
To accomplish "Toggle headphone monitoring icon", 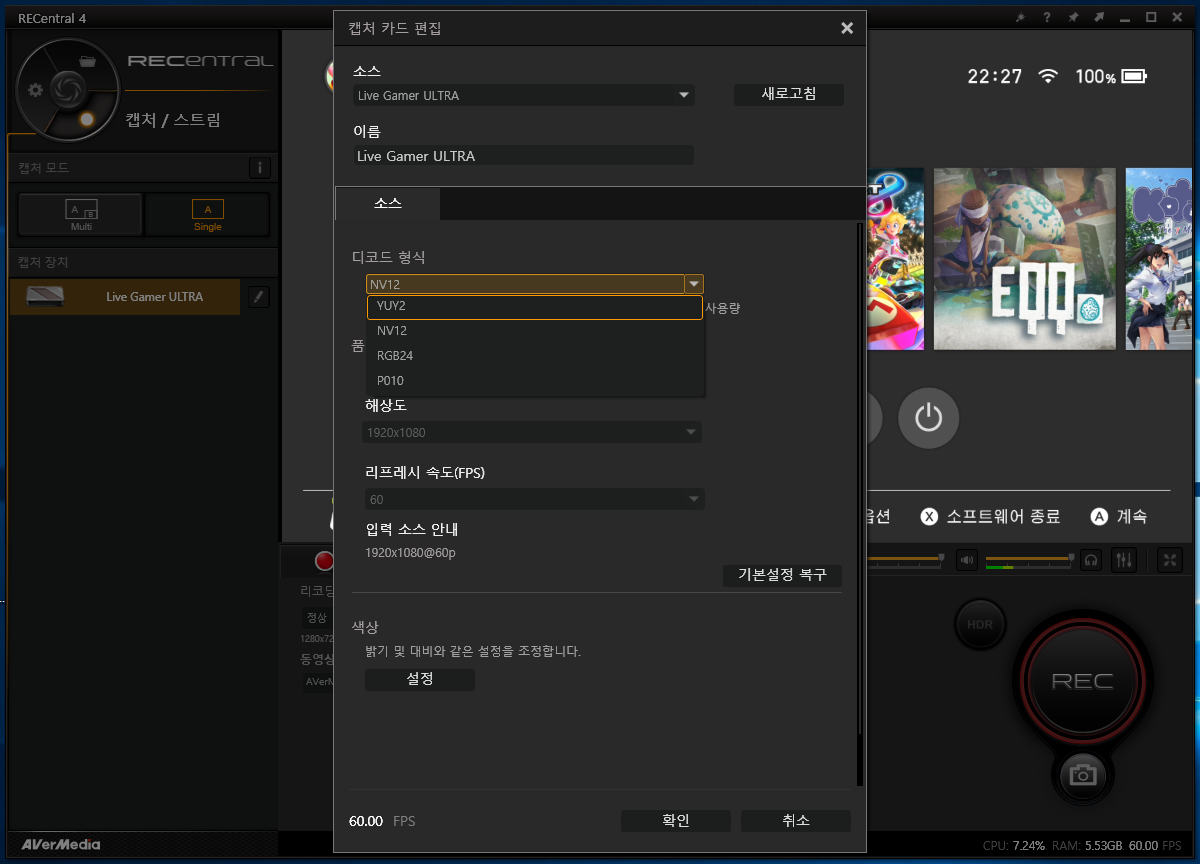I will pos(1092,560).
